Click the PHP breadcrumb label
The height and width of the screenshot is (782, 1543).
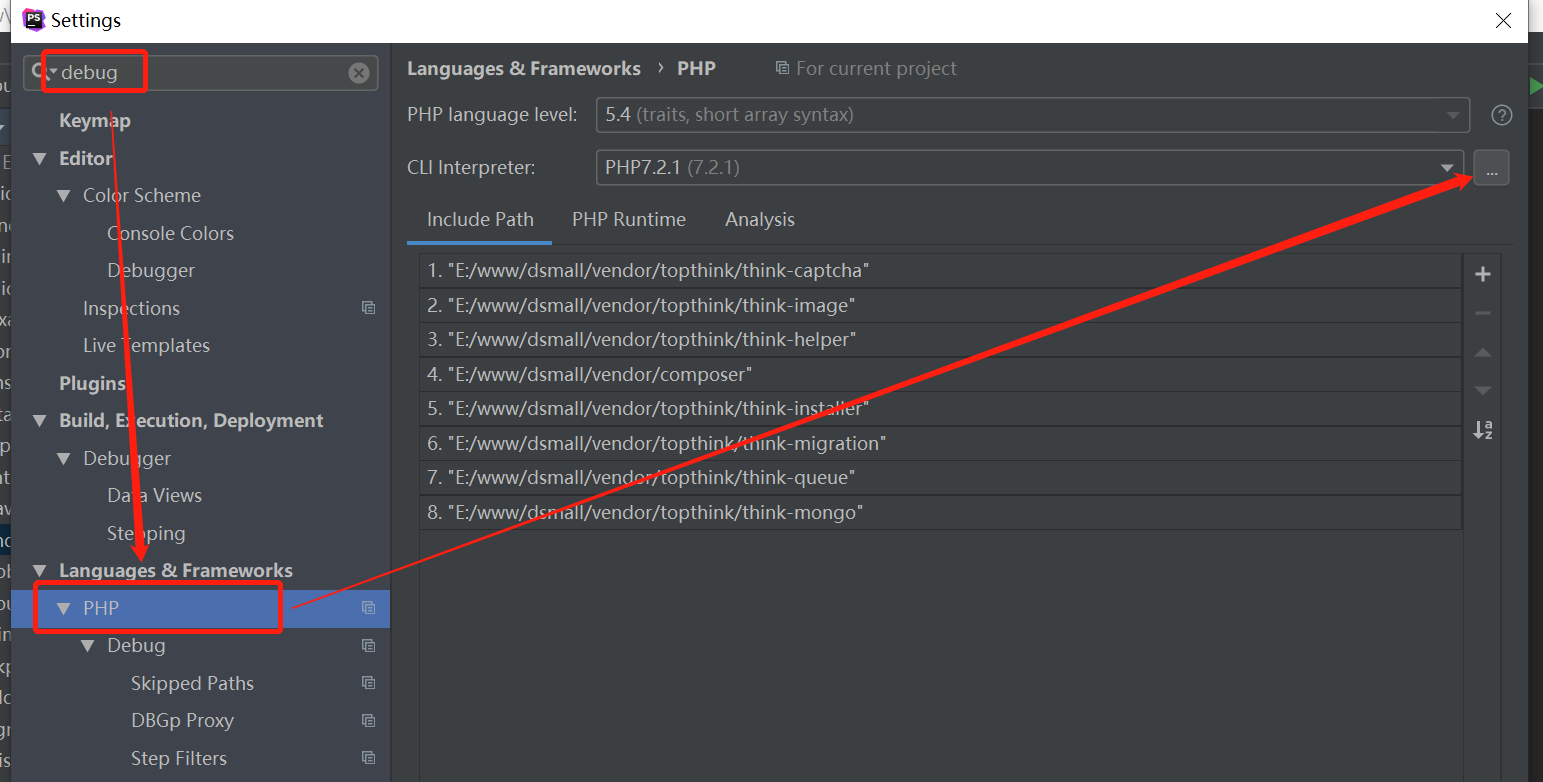point(696,68)
